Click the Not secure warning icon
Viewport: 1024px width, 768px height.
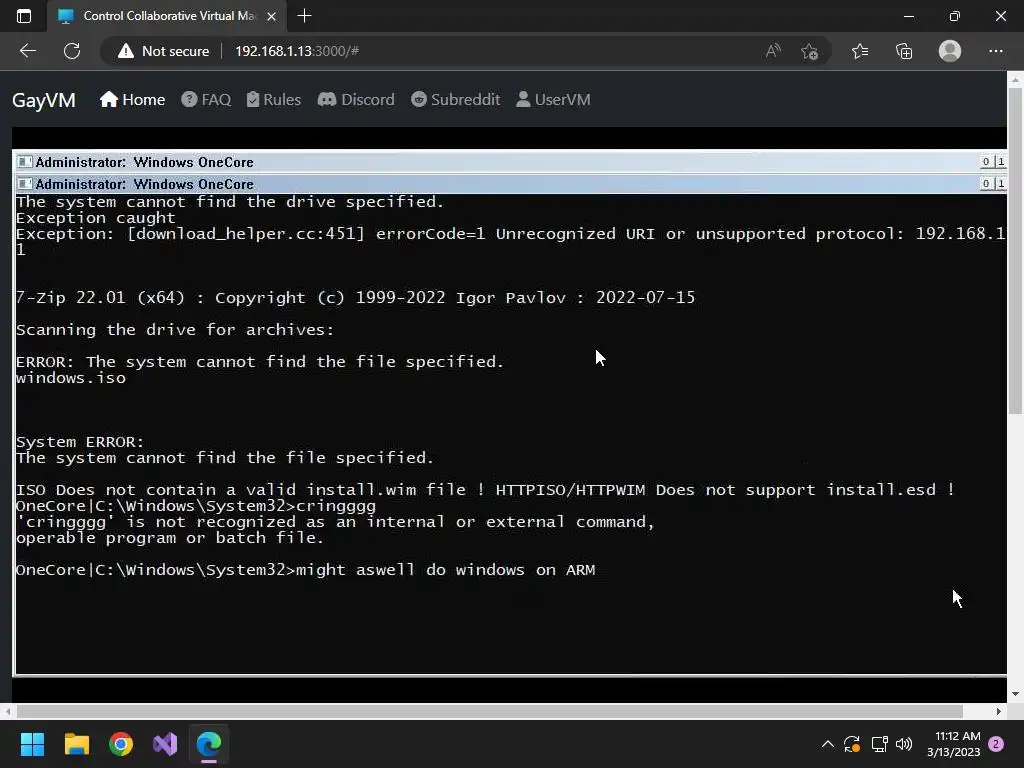[125, 51]
